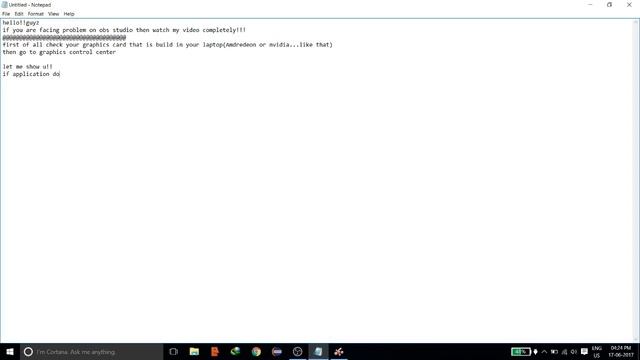Click the Notepad icon in title bar

coord(4,5)
